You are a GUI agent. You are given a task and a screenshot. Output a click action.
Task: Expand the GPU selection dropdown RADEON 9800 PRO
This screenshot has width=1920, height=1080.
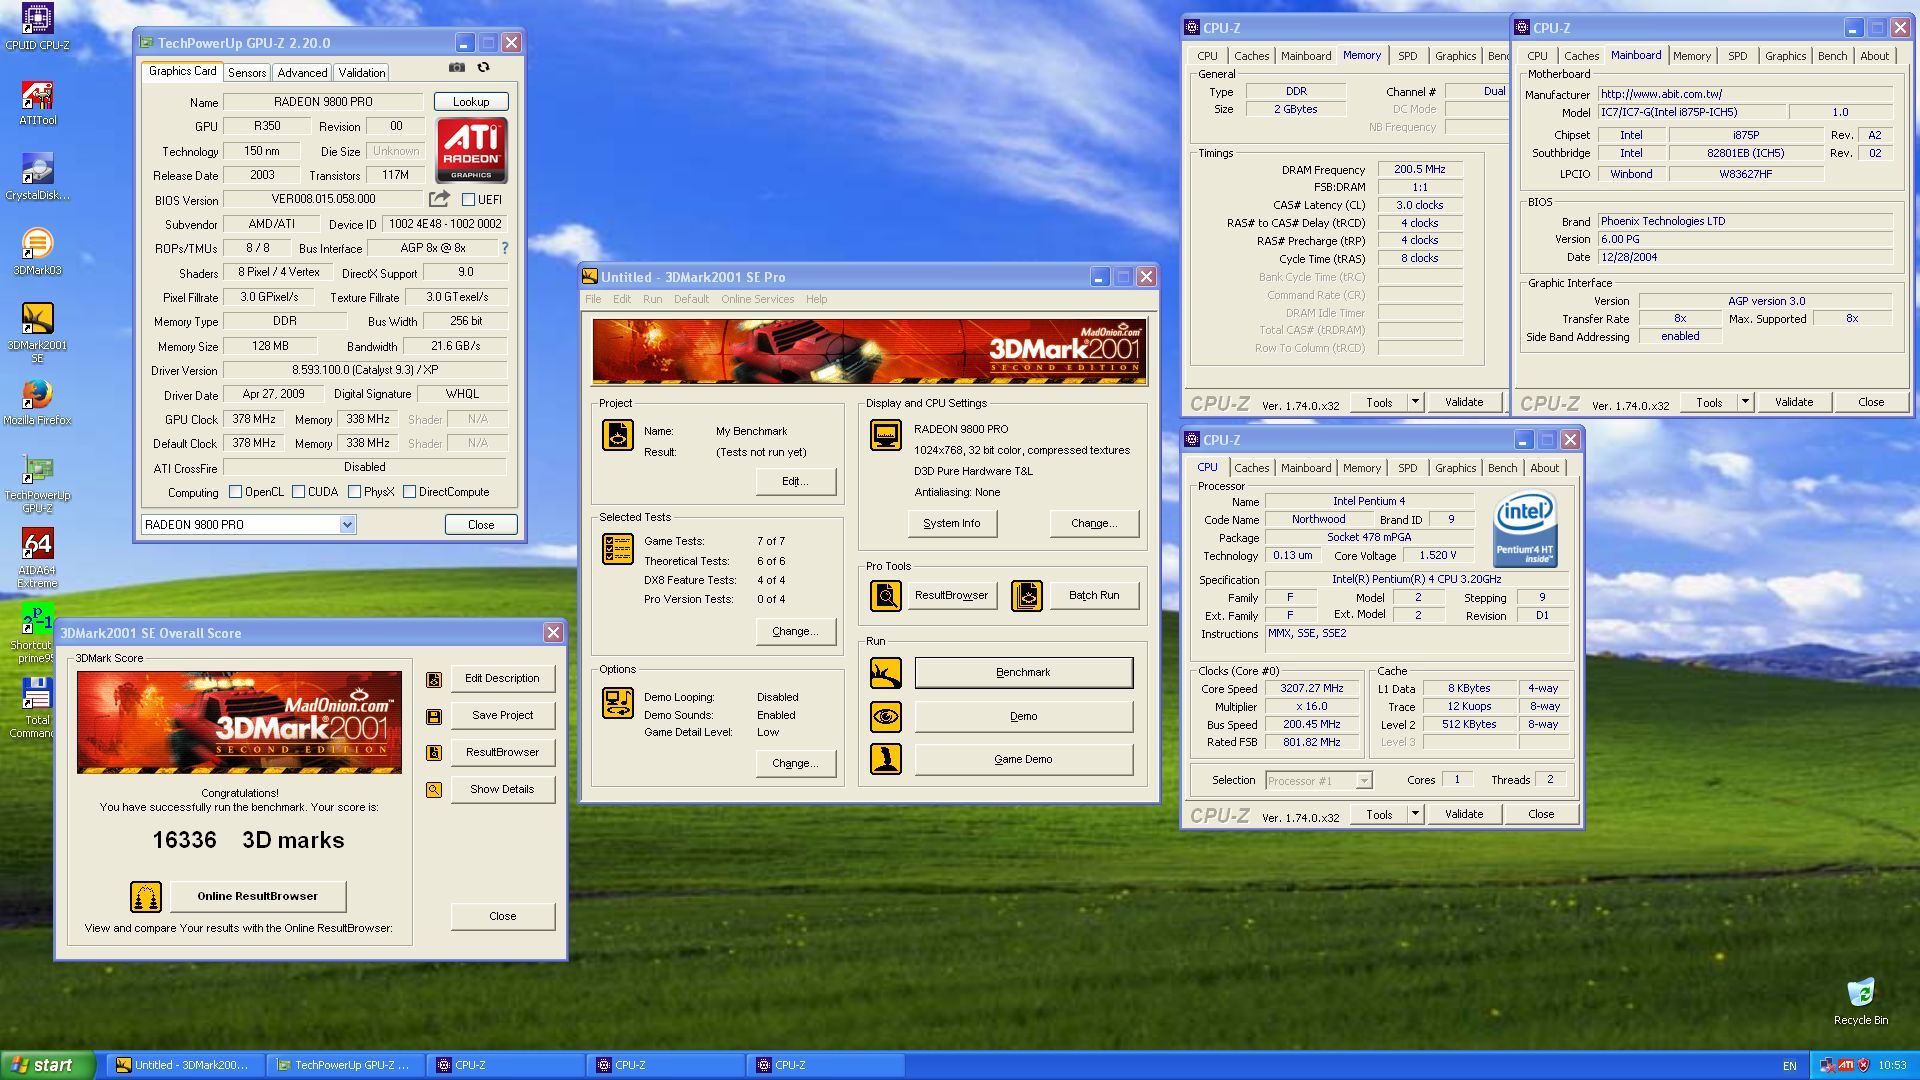tap(347, 525)
